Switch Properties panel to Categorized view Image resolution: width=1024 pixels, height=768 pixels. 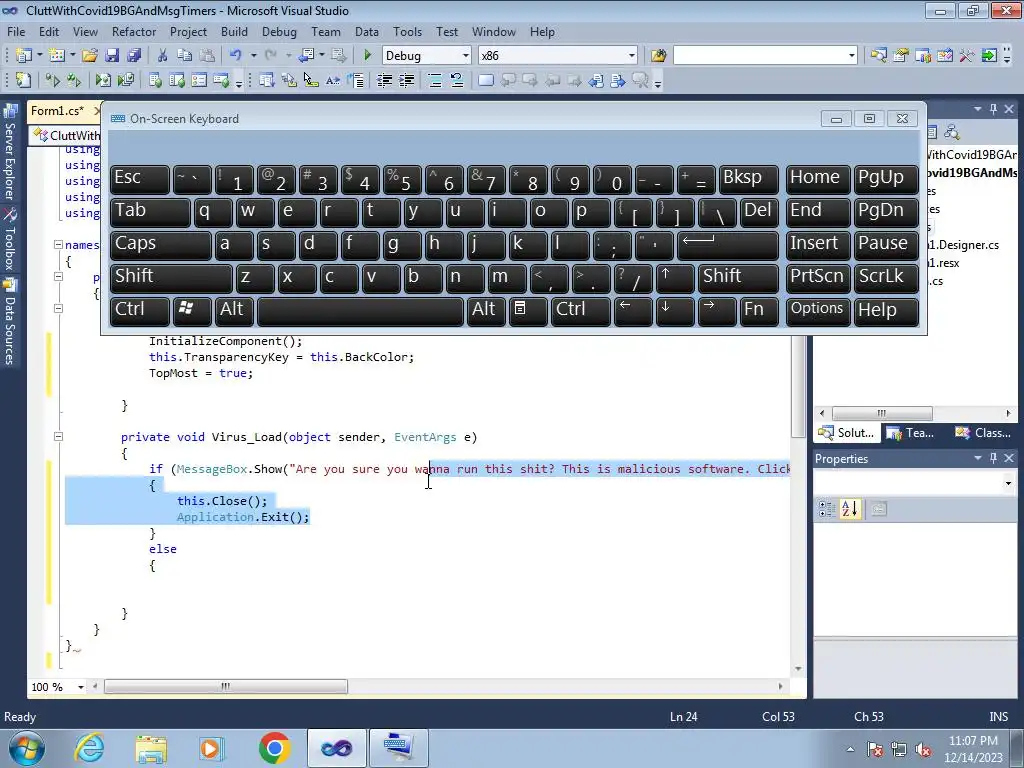coord(826,509)
